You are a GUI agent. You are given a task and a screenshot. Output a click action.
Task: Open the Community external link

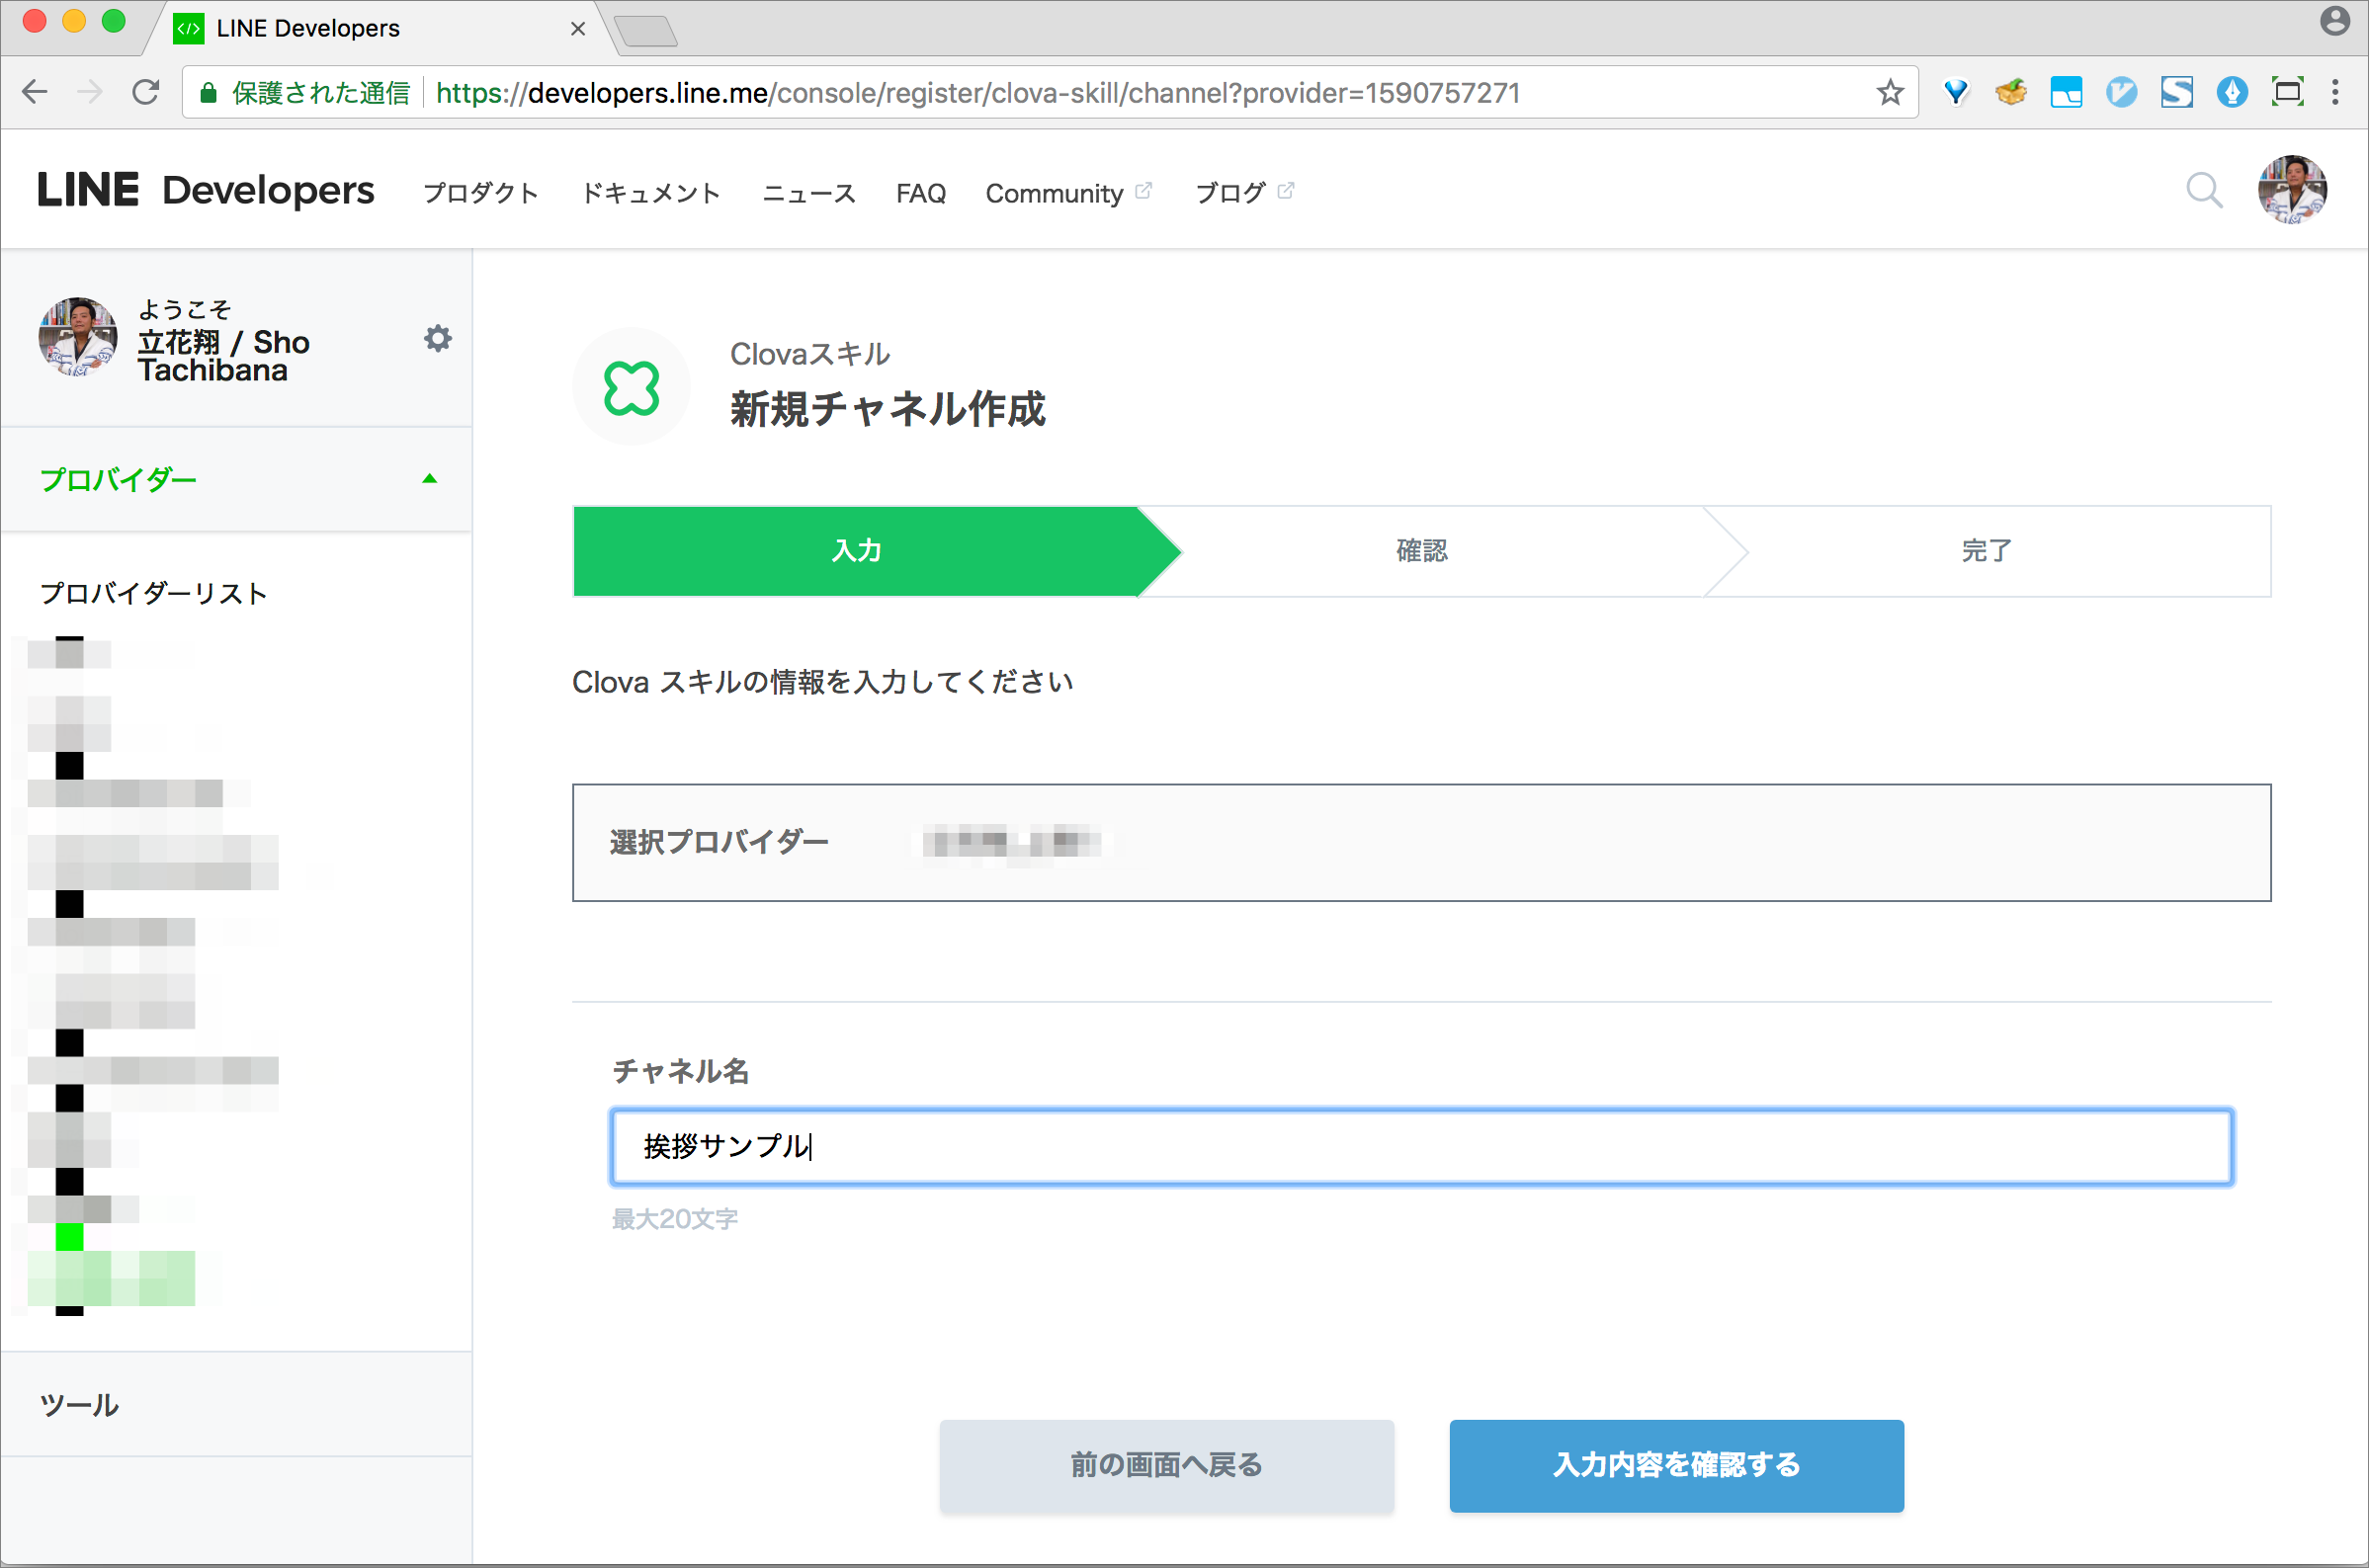[x=1069, y=193]
